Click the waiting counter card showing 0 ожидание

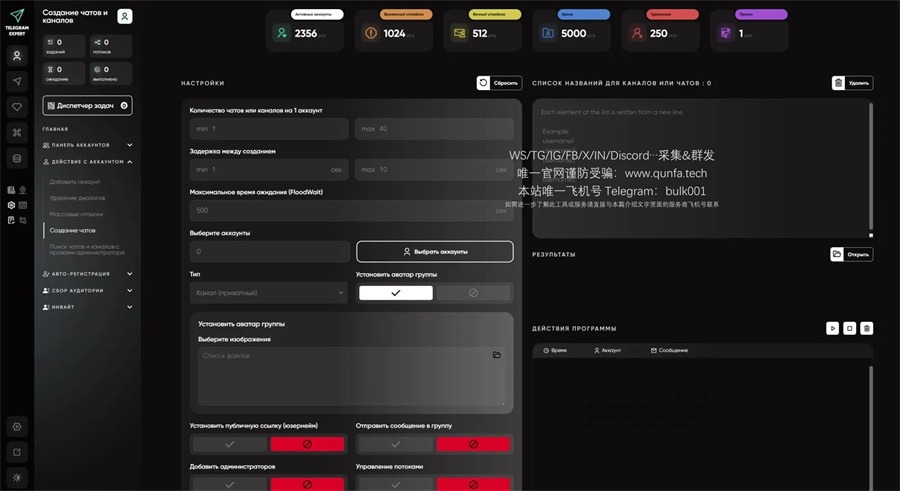(x=64, y=73)
